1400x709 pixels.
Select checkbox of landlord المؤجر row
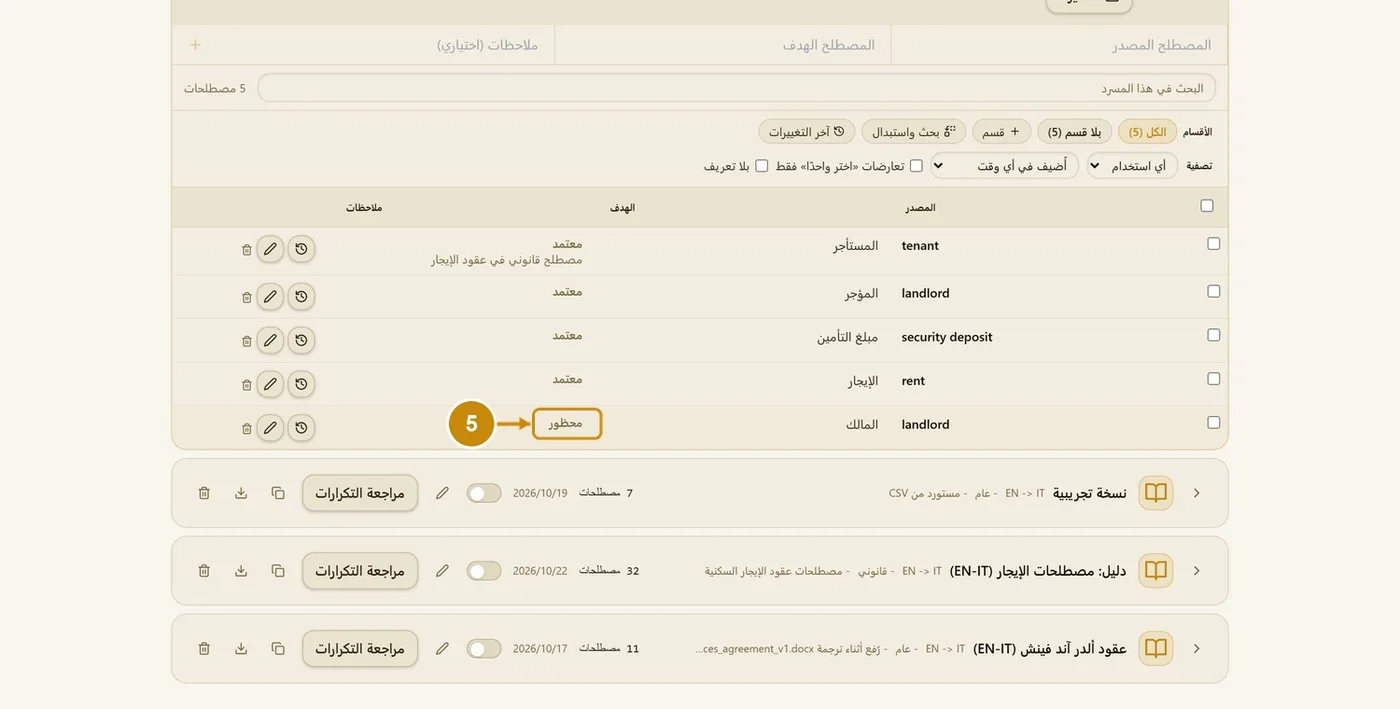(1214, 292)
